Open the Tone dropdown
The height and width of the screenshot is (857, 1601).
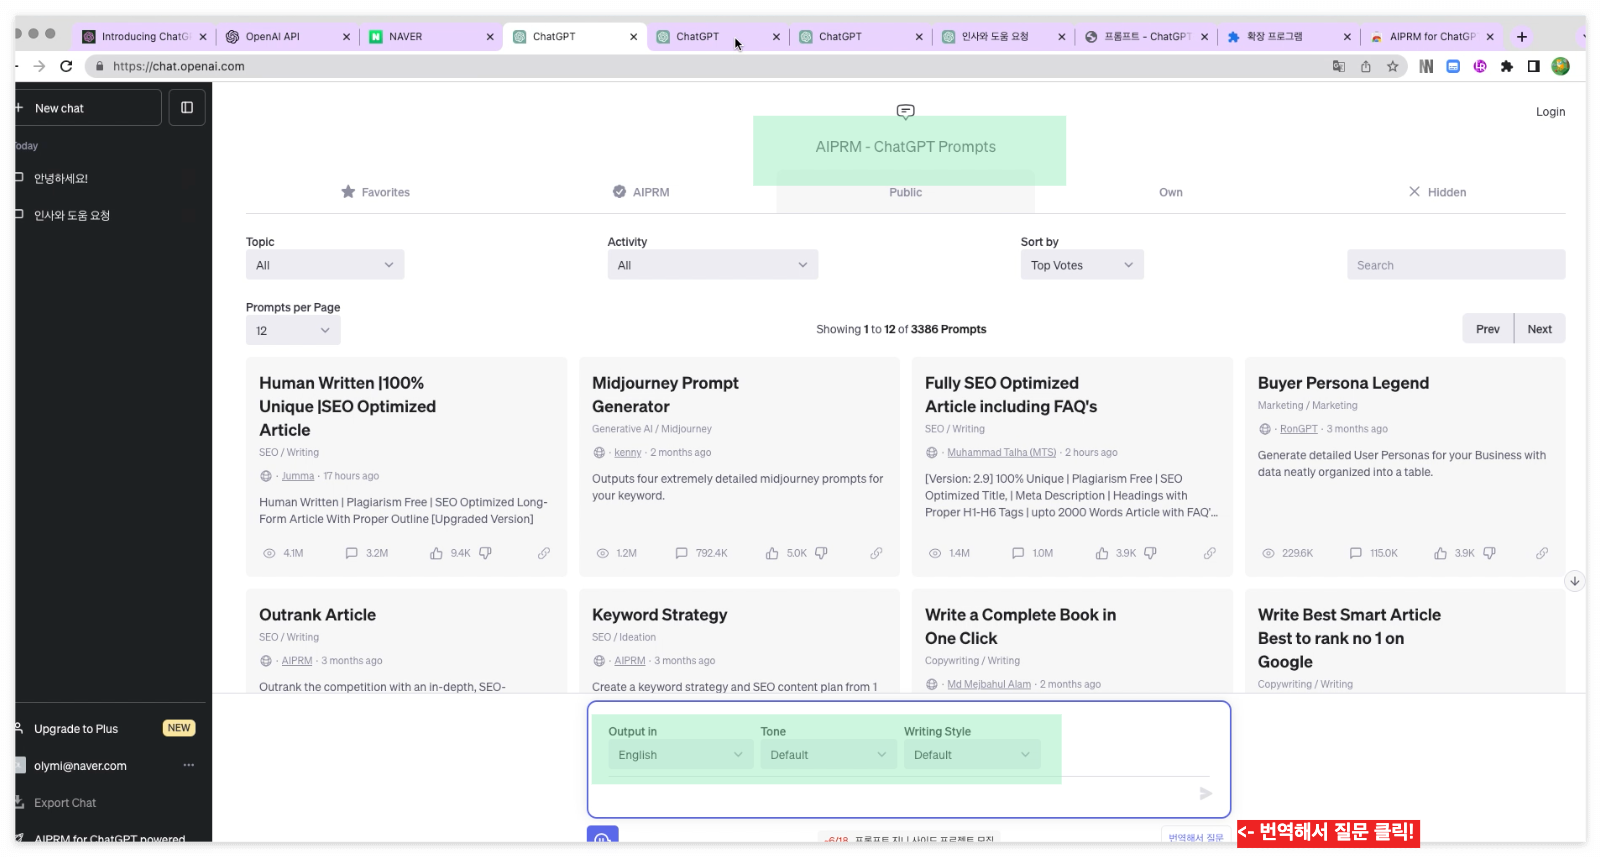click(828, 755)
